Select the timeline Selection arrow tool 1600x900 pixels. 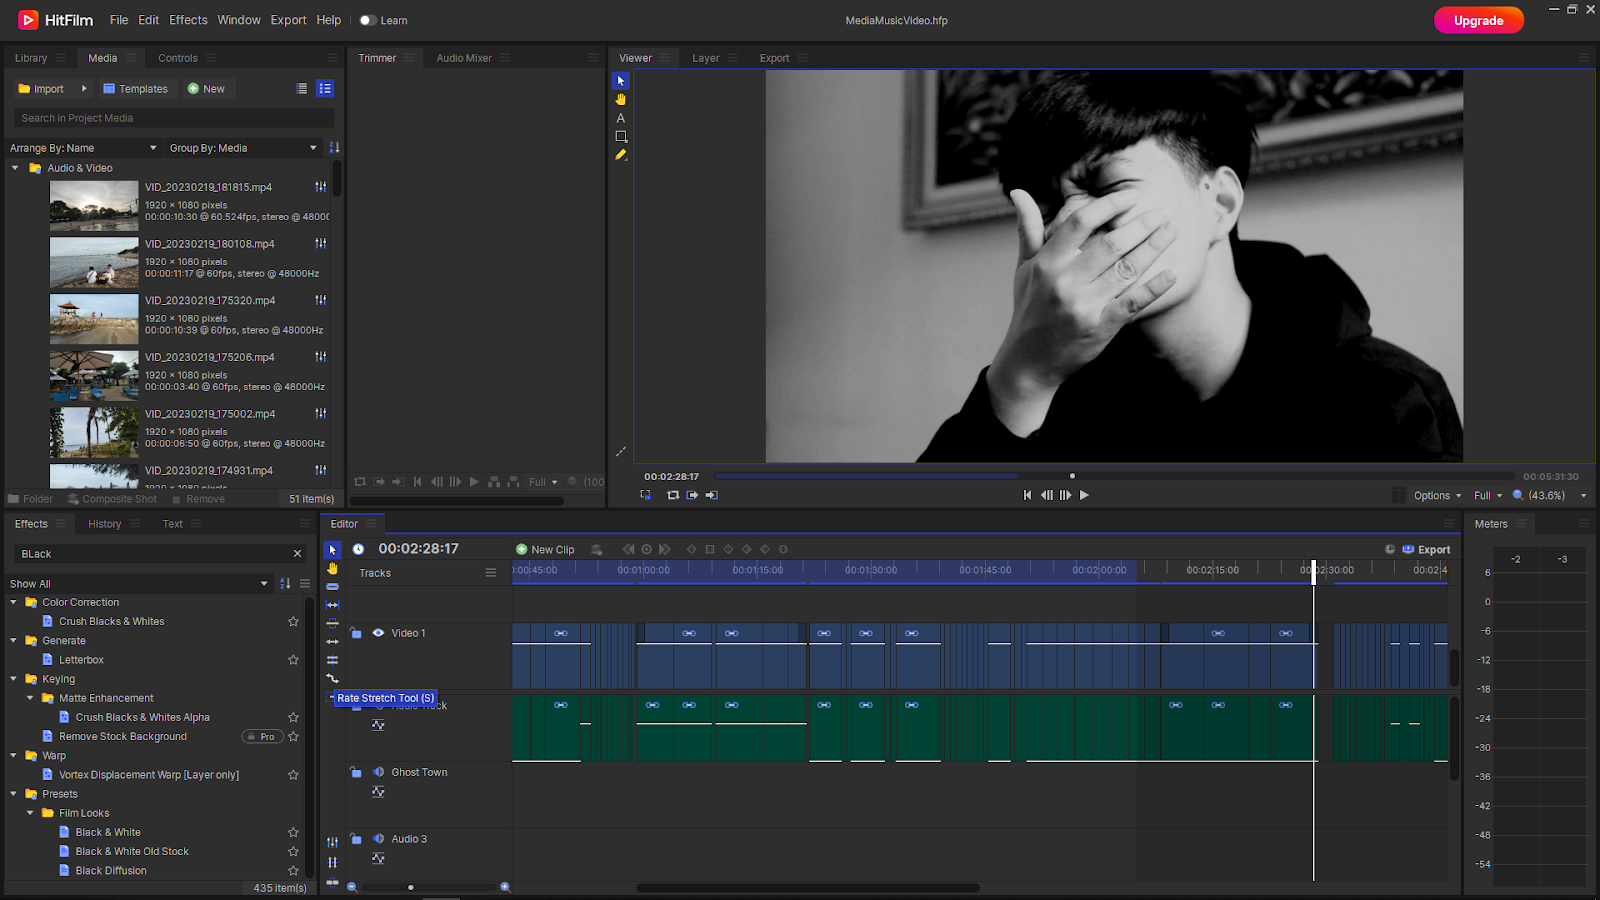[333, 550]
